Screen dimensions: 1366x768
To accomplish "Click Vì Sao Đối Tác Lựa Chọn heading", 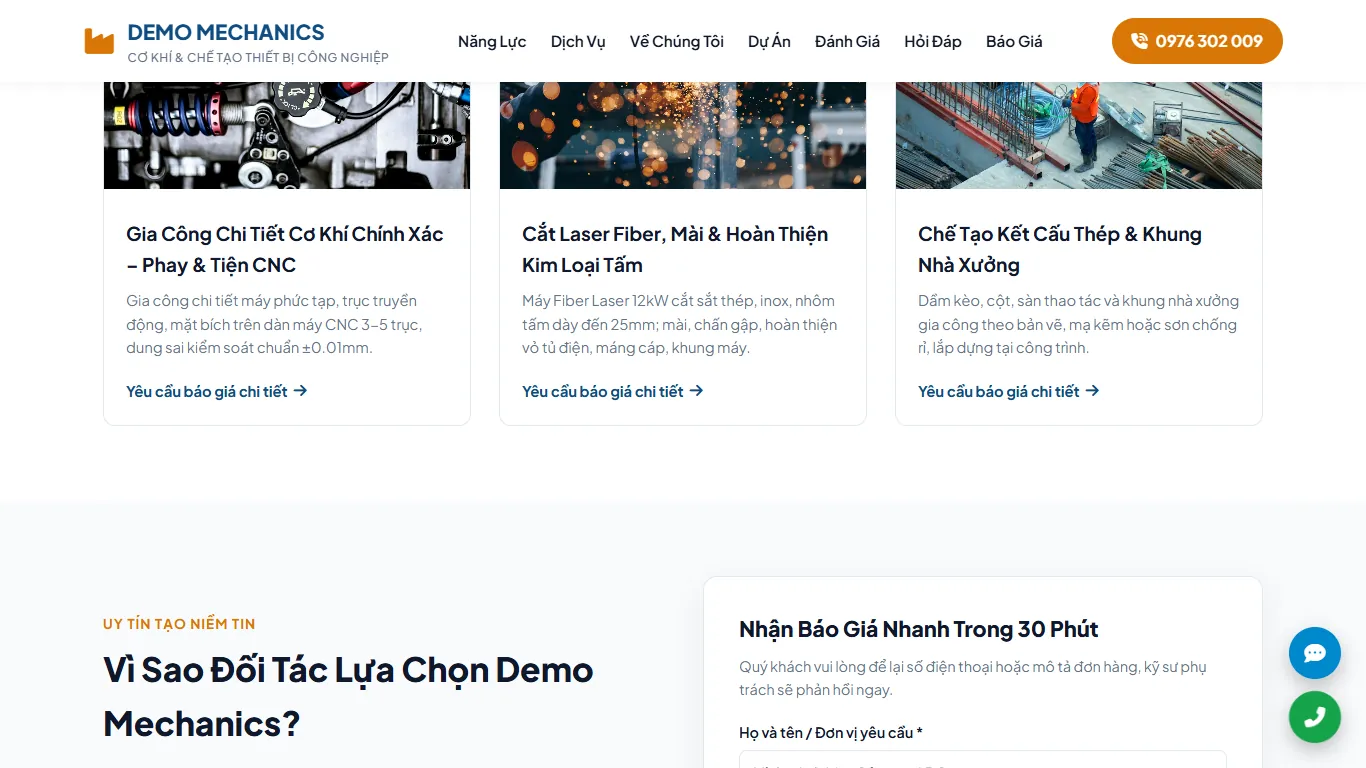I will point(348,696).
